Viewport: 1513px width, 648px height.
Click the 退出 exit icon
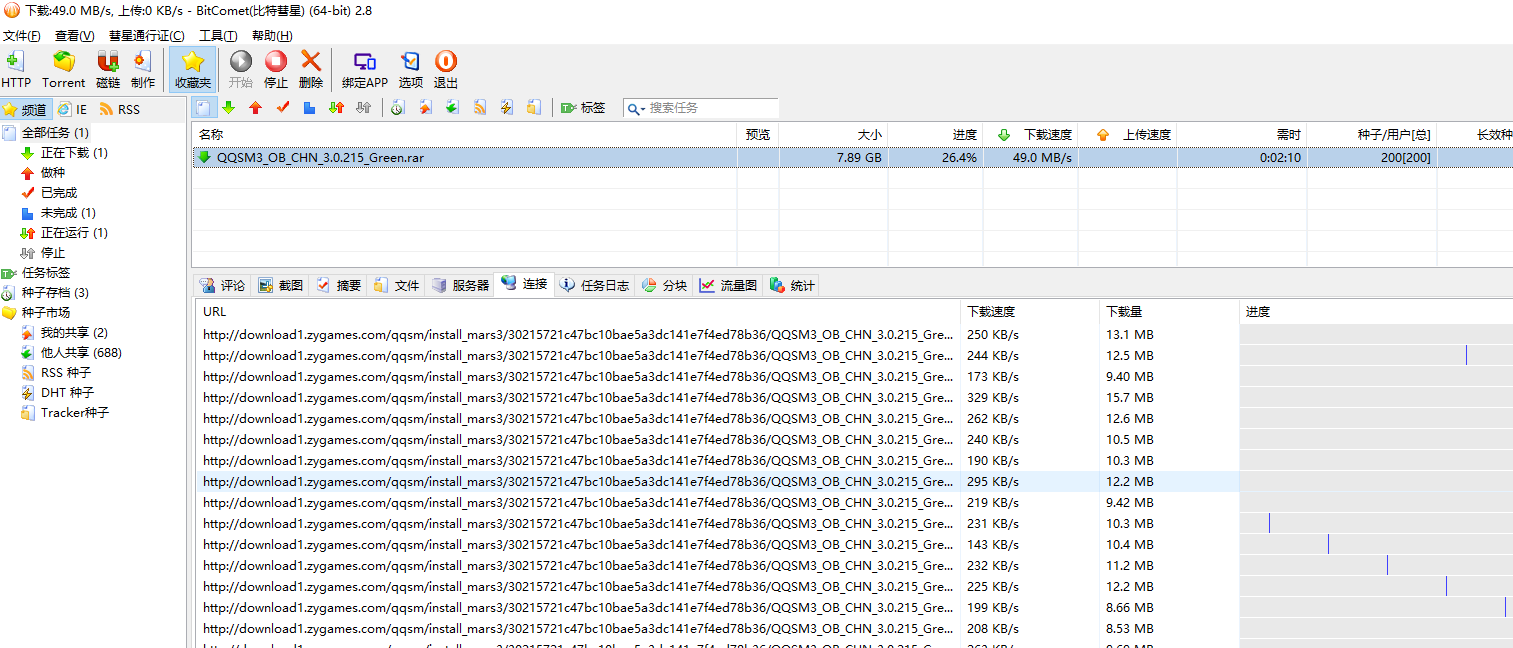[446, 69]
